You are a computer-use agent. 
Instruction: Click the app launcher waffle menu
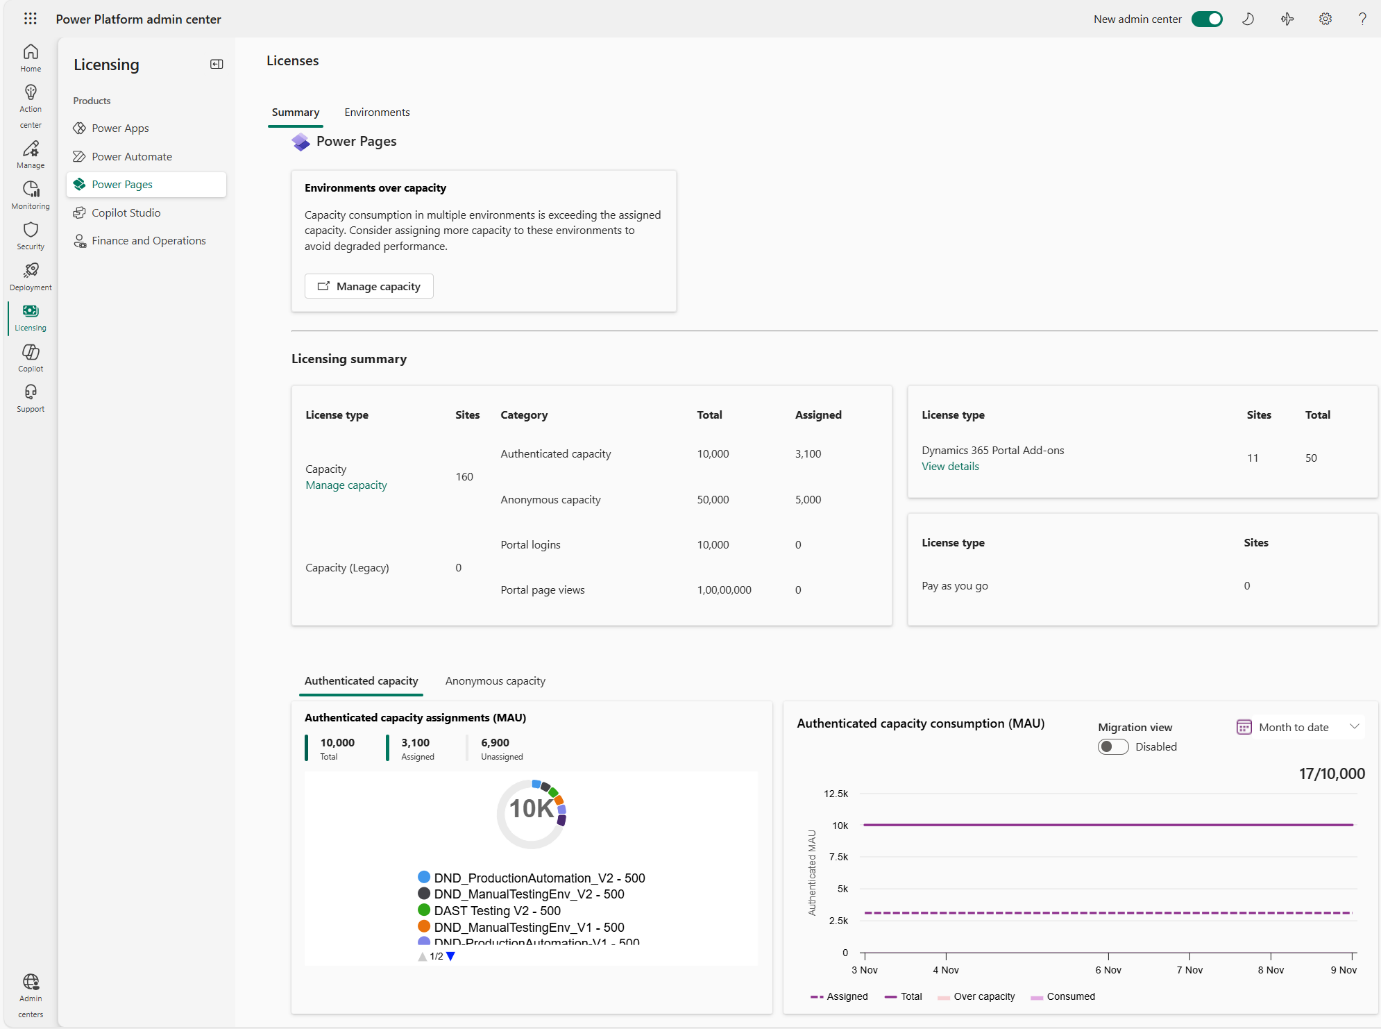click(x=29, y=18)
